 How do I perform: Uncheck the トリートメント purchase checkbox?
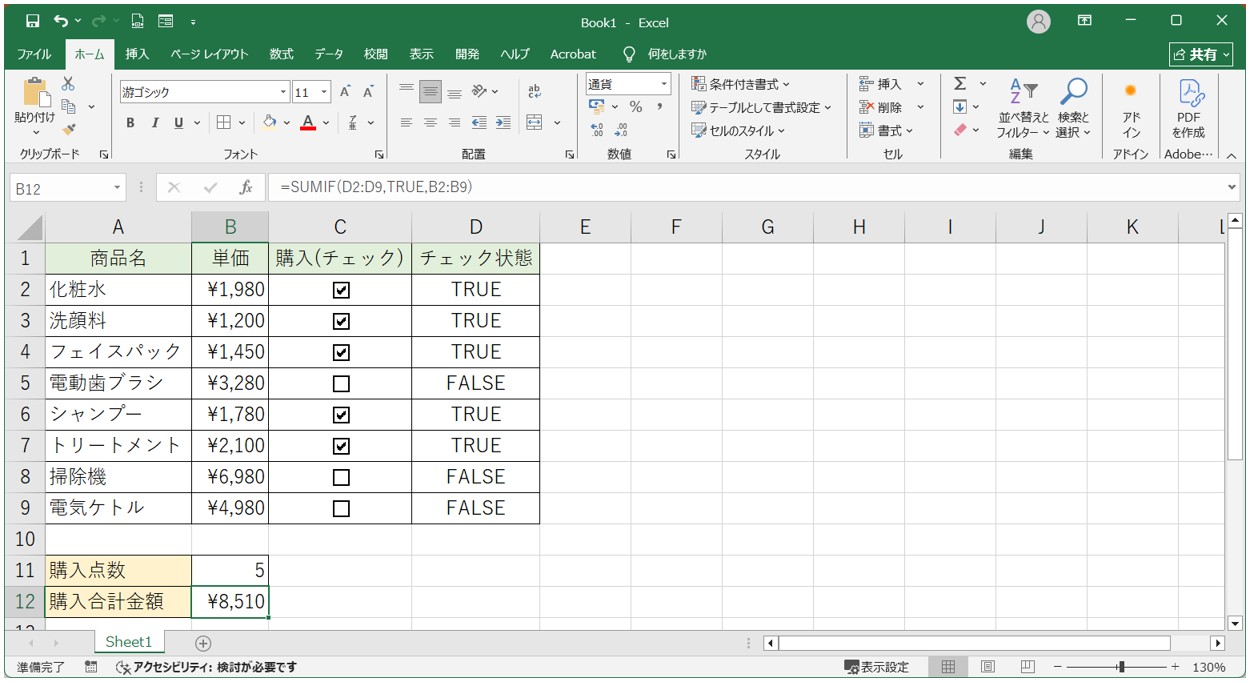tap(341, 445)
